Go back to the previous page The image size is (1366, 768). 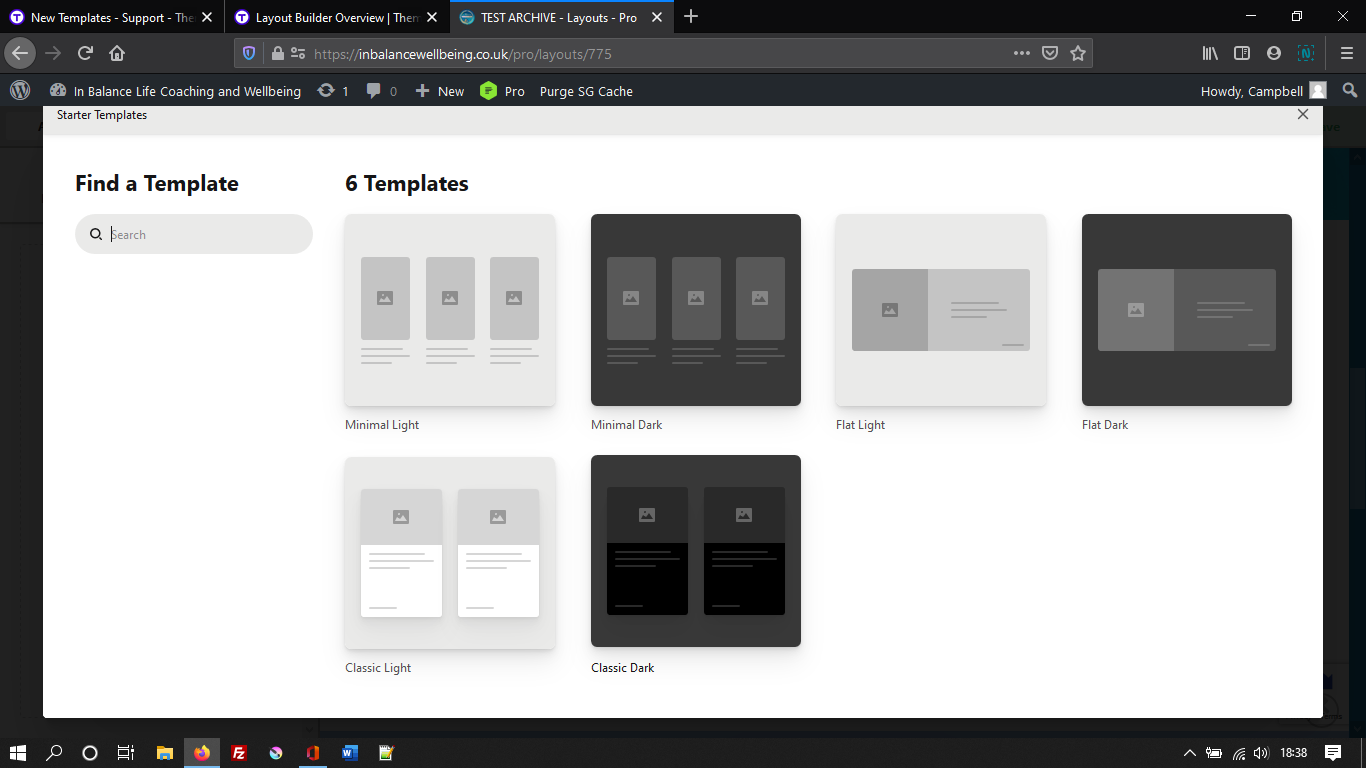tap(20, 53)
